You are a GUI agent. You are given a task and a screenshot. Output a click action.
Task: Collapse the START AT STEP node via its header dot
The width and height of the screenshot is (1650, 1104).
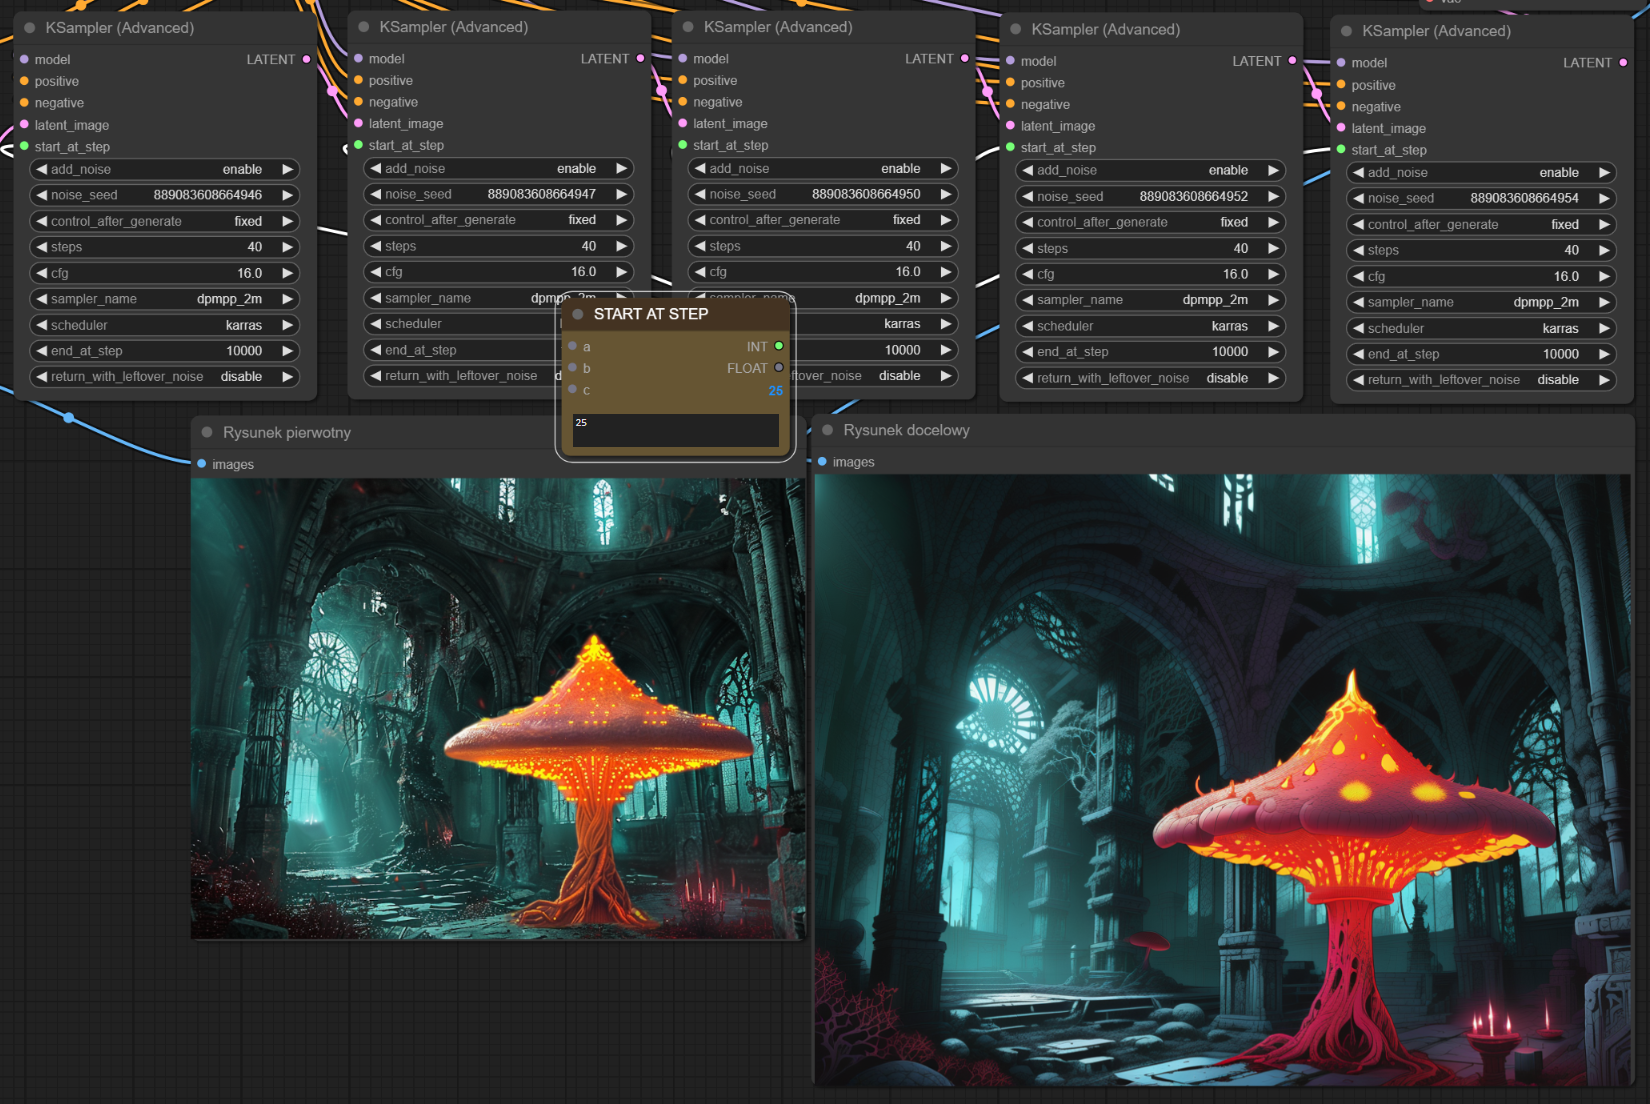click(x=578, y=314)
